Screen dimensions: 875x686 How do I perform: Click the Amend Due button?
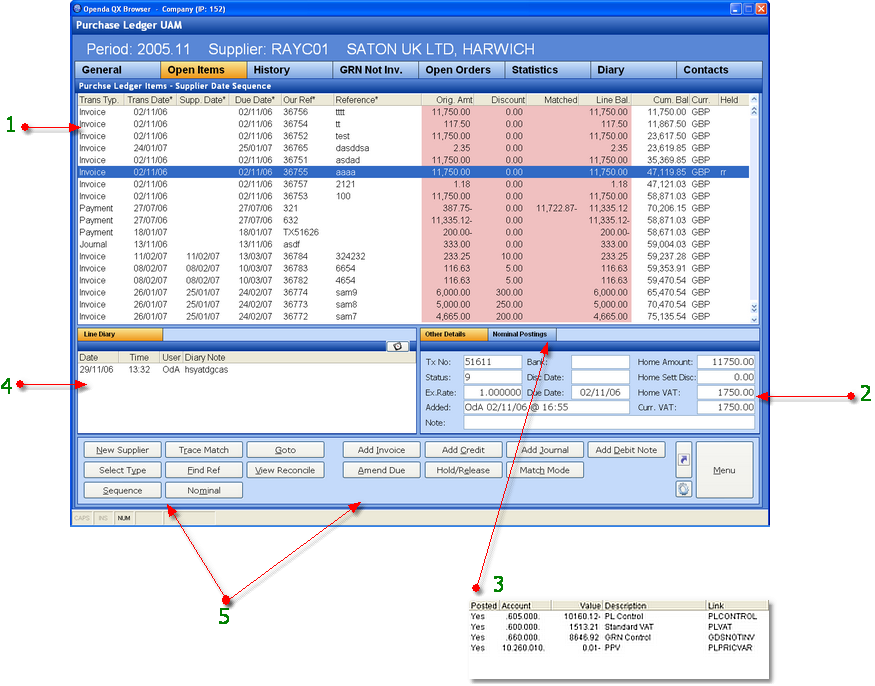click(x=381, y=470)
